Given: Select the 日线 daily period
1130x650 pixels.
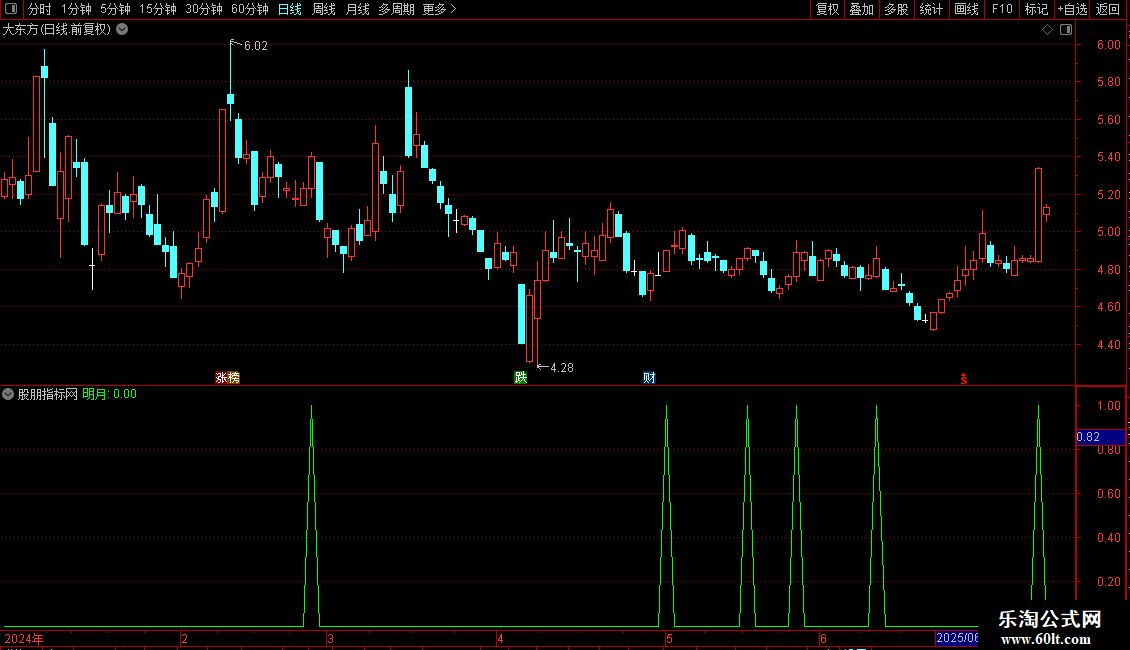Looking at the screenshot, I should tap(290, 9).
